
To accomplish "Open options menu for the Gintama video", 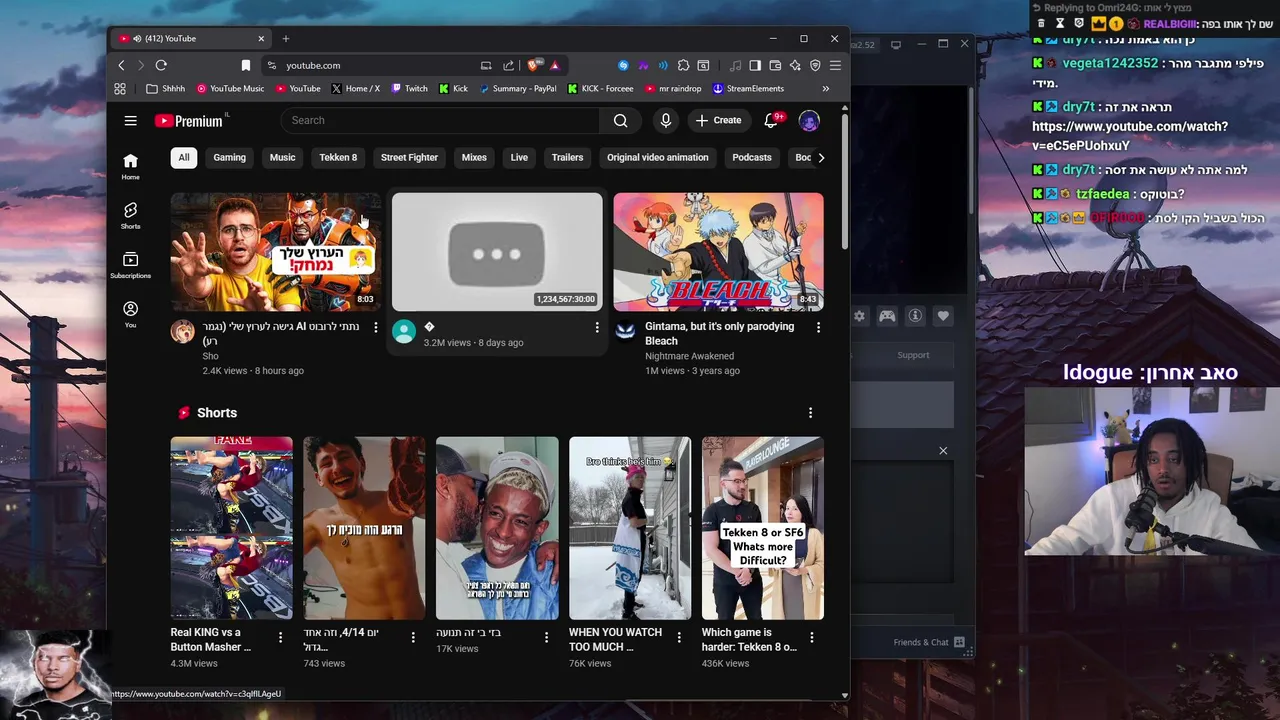I will click(818, 327).
